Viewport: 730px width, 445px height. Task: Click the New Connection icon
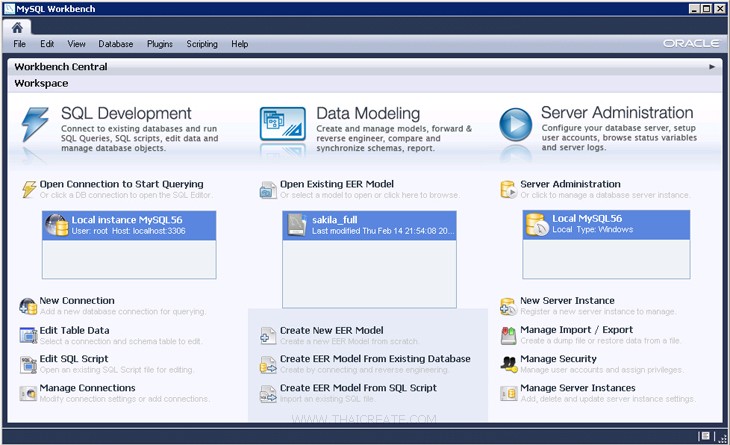click(x=28, y=306)
